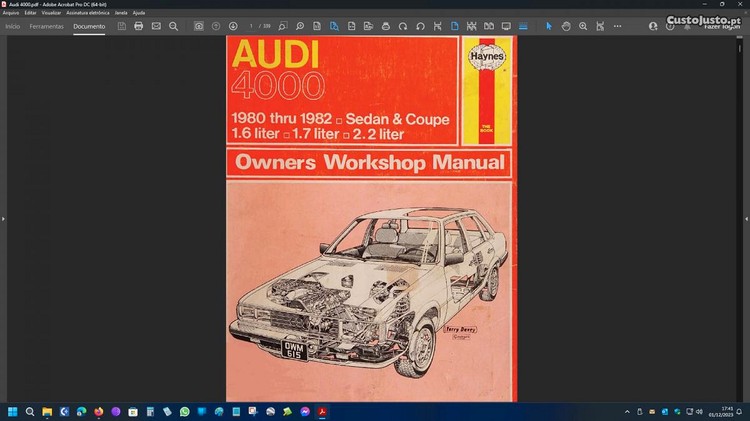Image resolution: width=750 pixels, height=421 pixels.
Task: Choose the Selection arrow tool
Action: [x=548, y=26]
